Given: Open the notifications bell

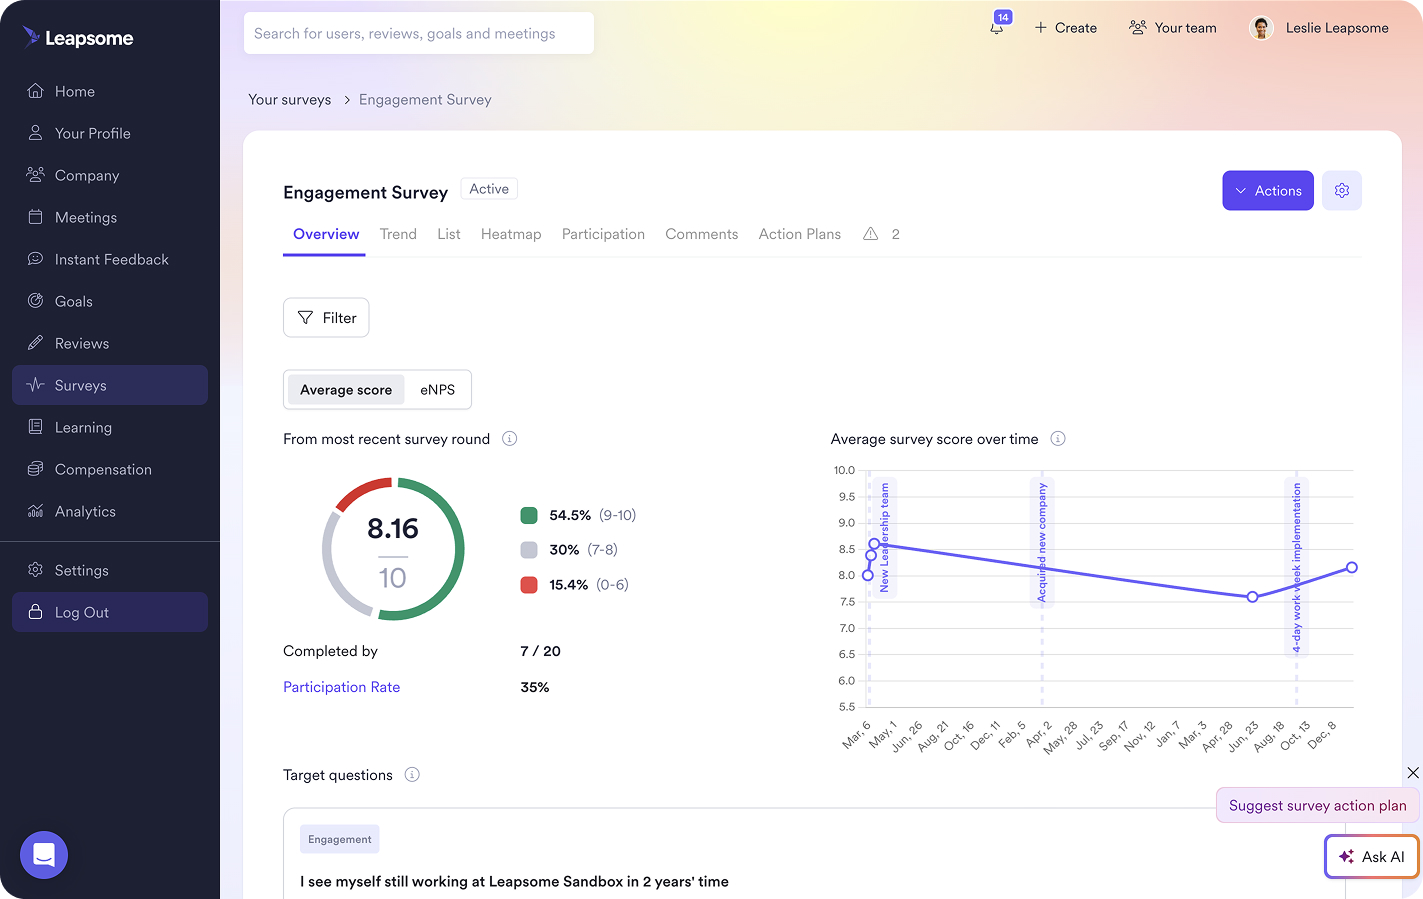Looking at the screenshot, I should pos(997,30).
